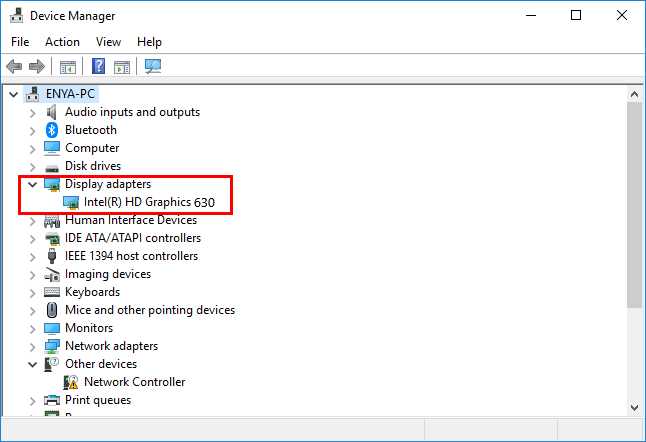646x442 pixels.
Task: Maximize the Device Manager window
Action: coord(576,16)
